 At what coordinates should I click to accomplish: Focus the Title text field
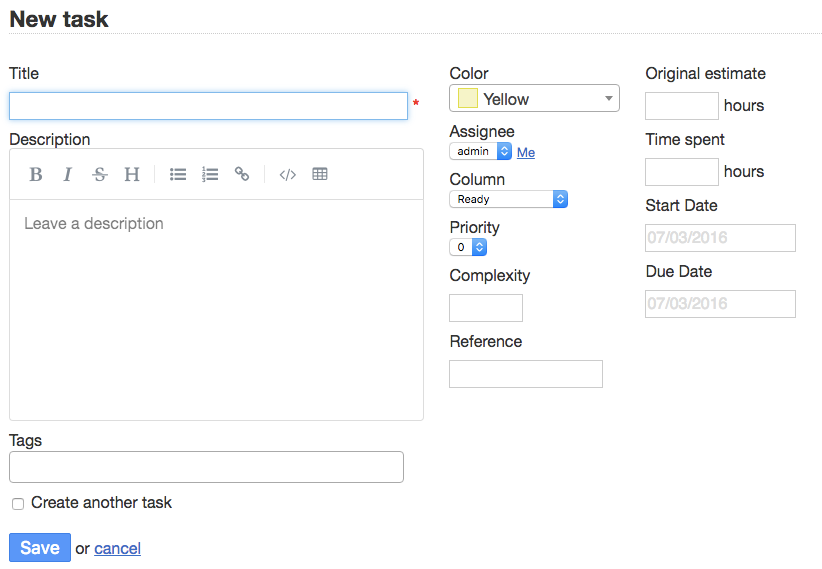(208, 106)
